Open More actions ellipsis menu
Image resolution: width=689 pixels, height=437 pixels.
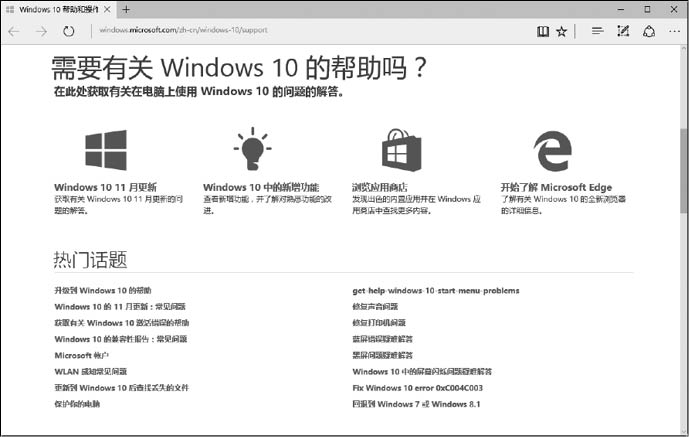point(674,31)
